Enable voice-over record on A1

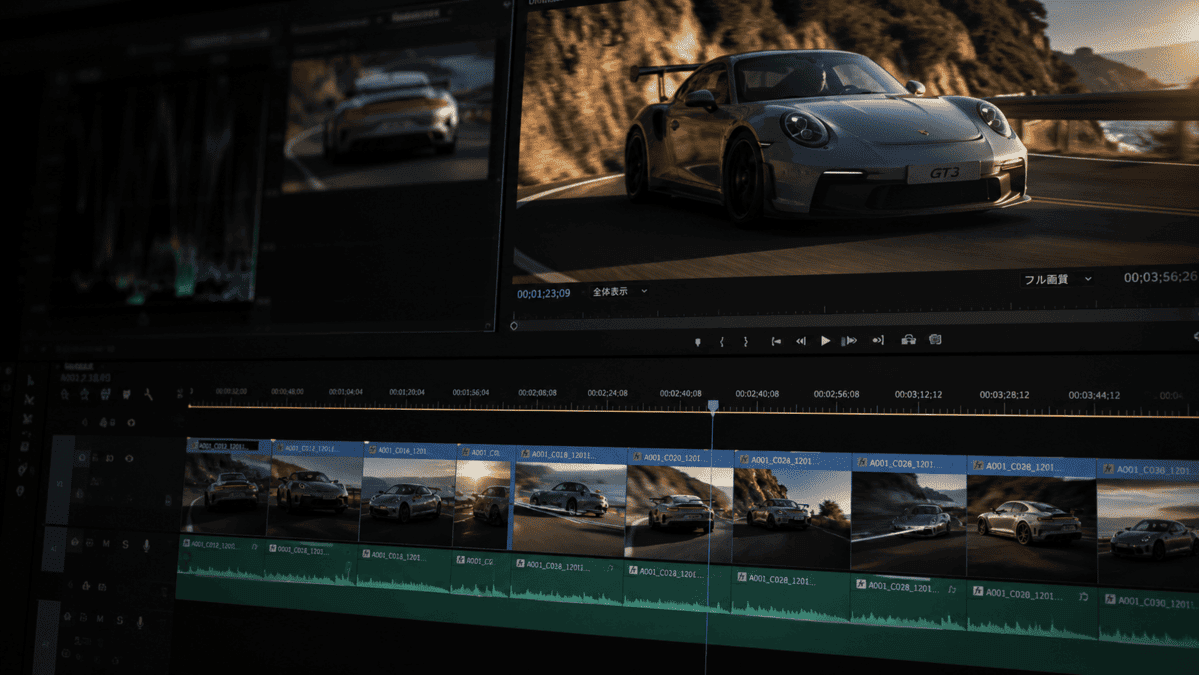[x=146, y=545]
